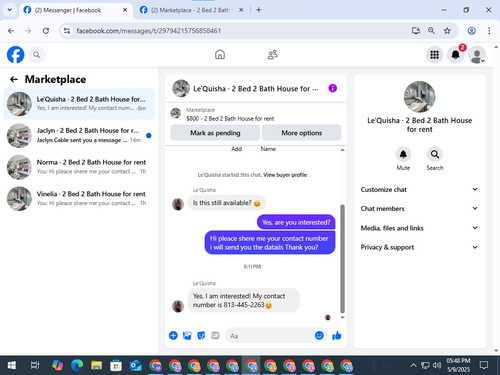Open Jaclyn conversation in list
Screen dimensions: 500x375
pos(79,135)
